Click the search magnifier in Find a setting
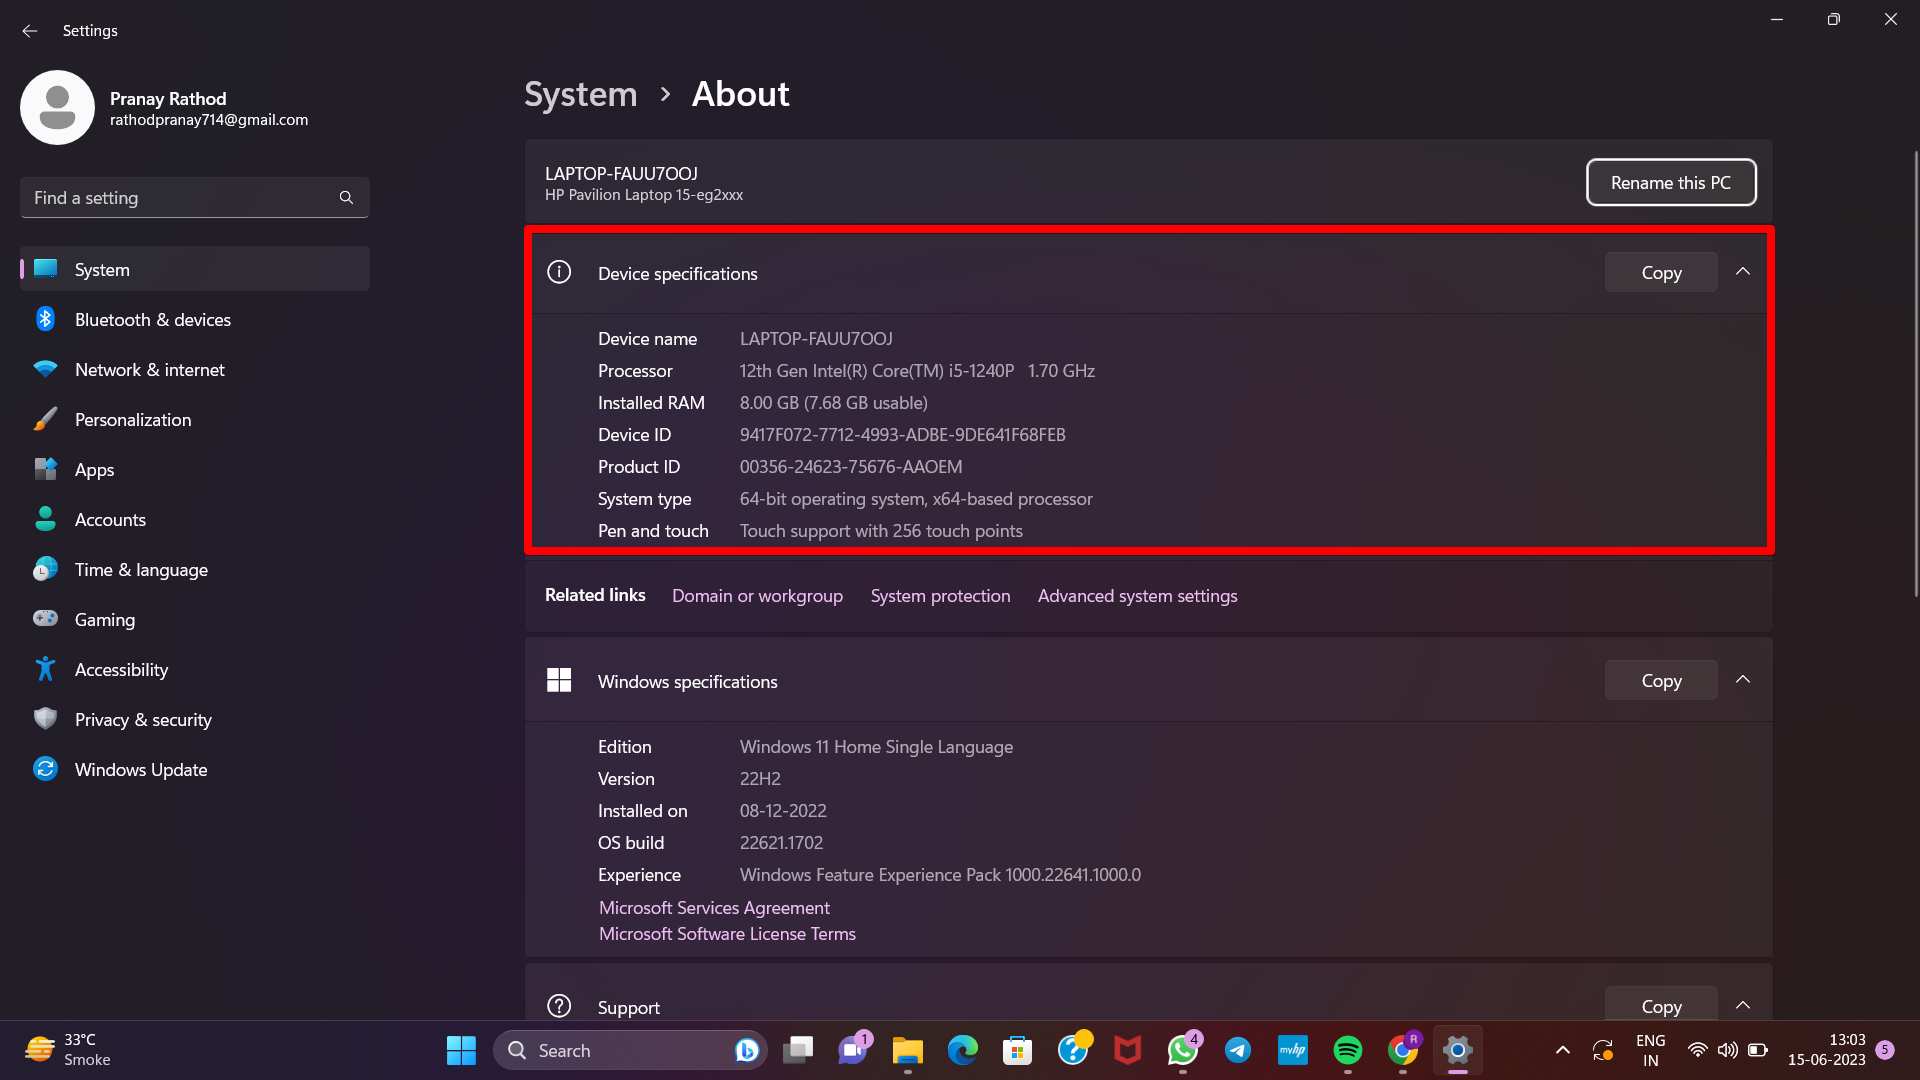1920x1080 pixels. pos(346,197)
